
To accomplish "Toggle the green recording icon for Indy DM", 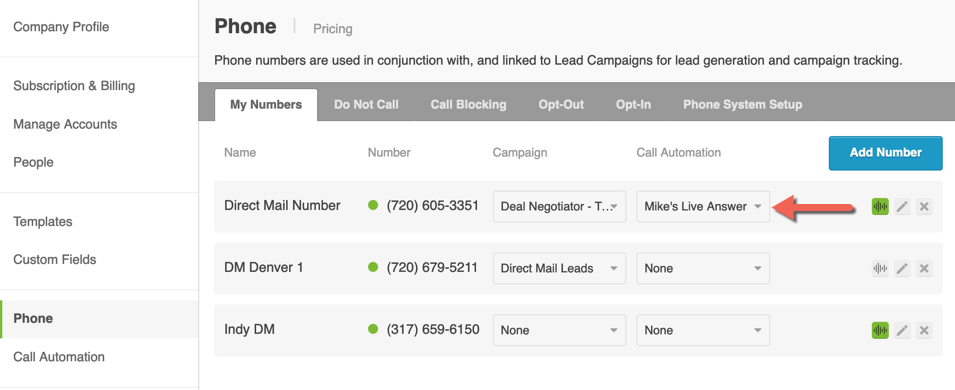I will click(880, 330).
